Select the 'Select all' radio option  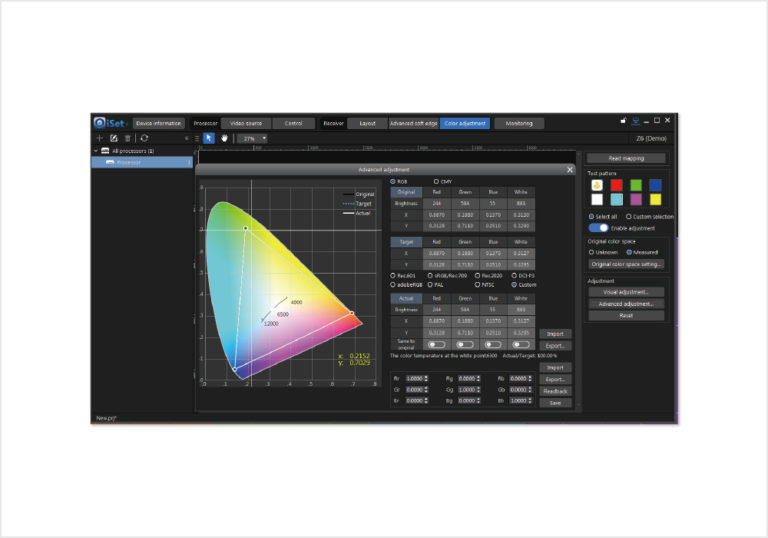point(591,217)
